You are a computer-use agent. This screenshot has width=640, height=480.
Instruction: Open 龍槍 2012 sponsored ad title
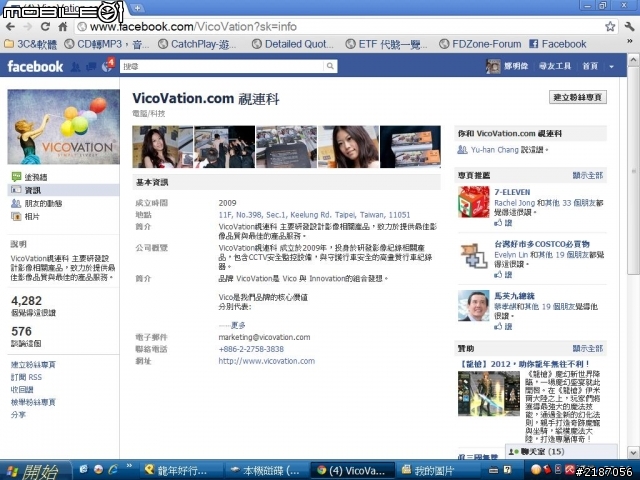(523, 364)
